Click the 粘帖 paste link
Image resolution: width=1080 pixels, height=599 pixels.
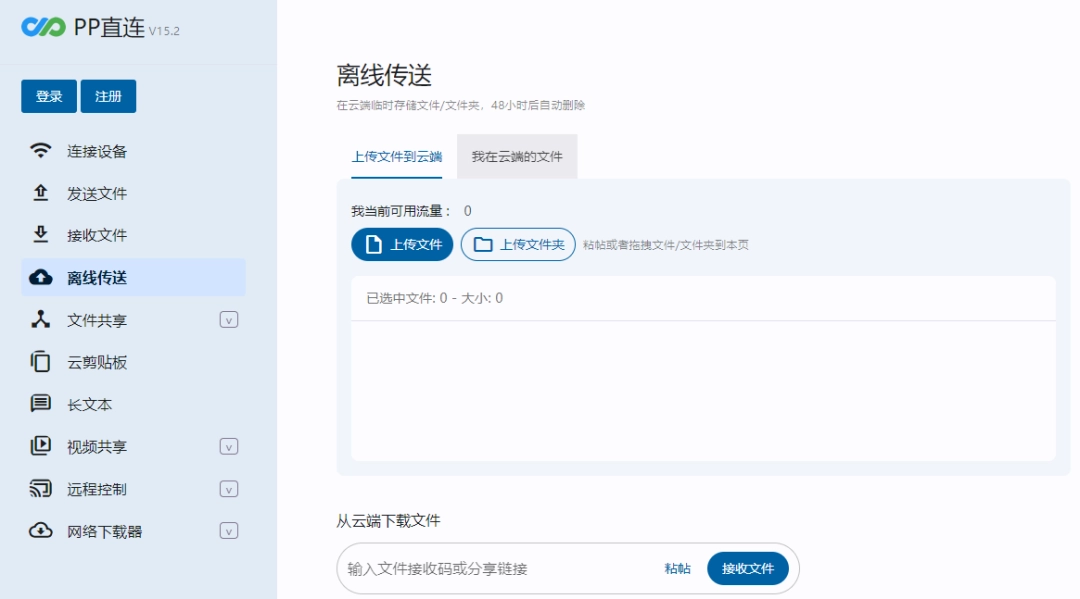(676, 567)
